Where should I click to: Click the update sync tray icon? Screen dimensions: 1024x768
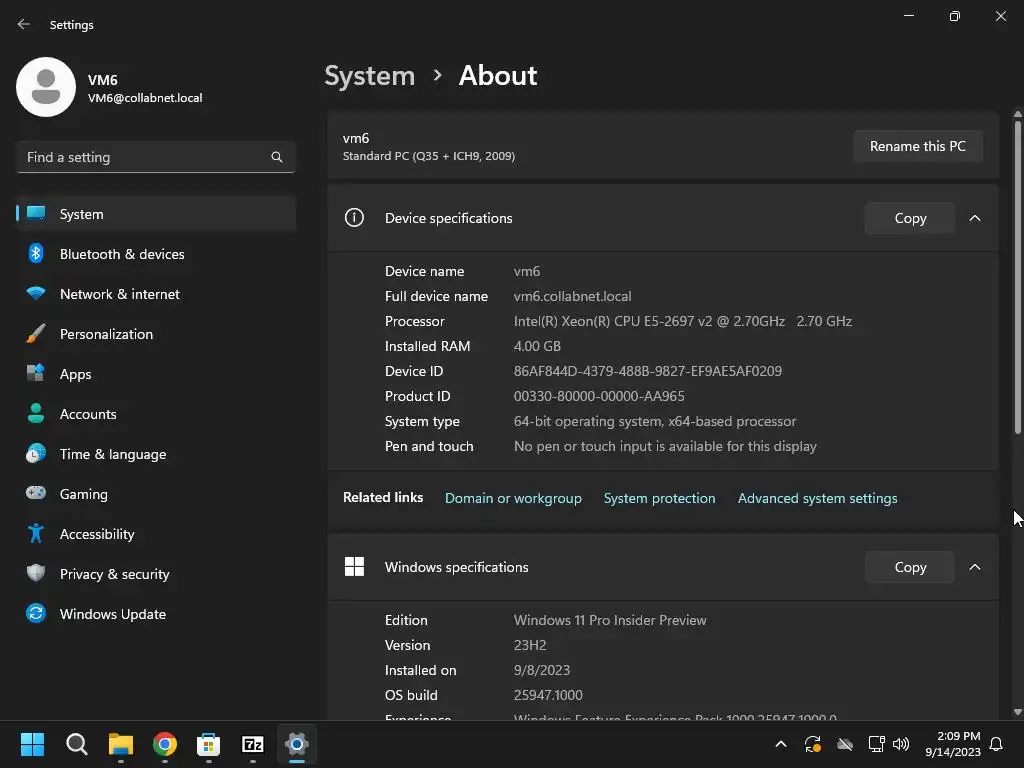(812, 744)
